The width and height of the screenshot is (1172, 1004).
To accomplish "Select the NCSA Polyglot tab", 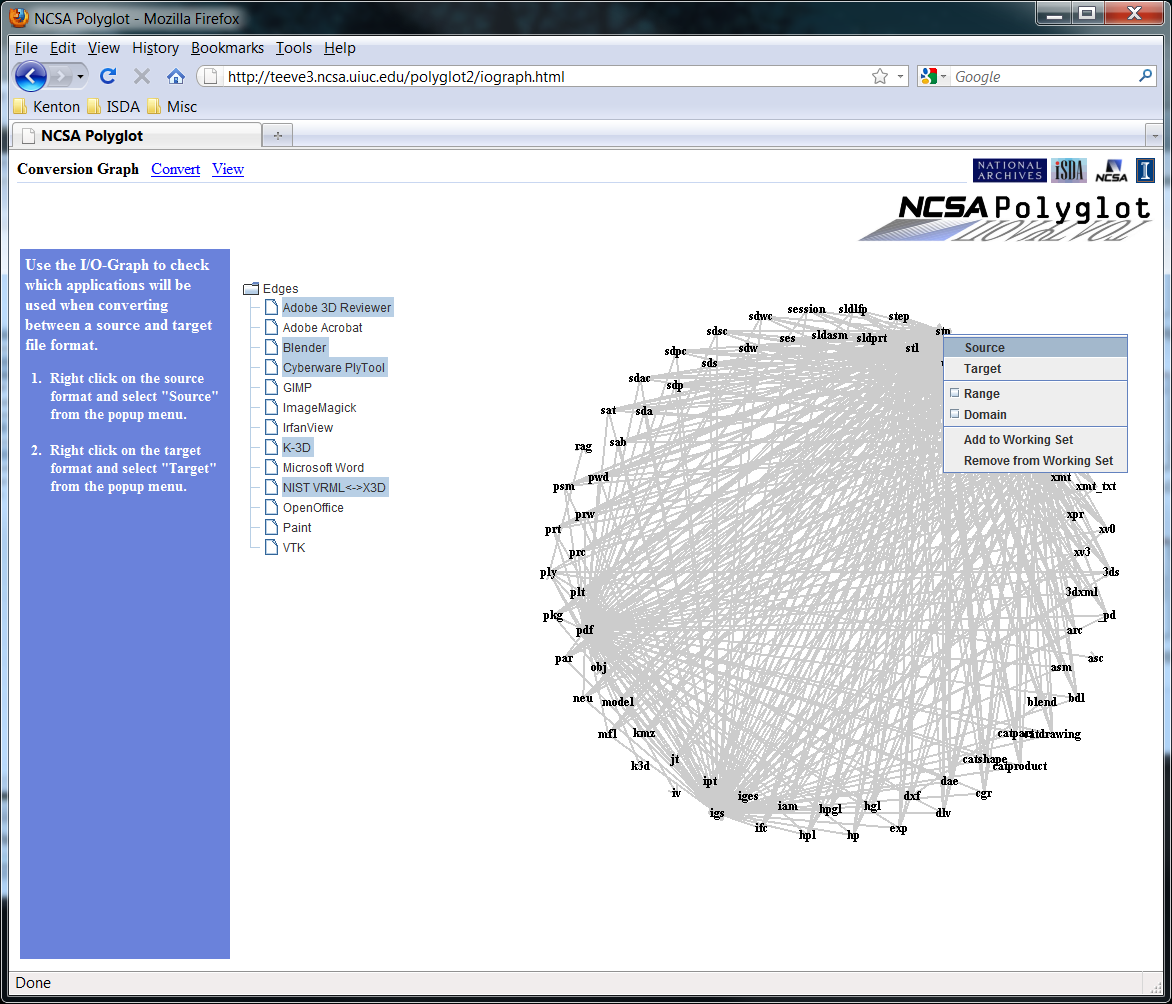I will tap(138, 136).
